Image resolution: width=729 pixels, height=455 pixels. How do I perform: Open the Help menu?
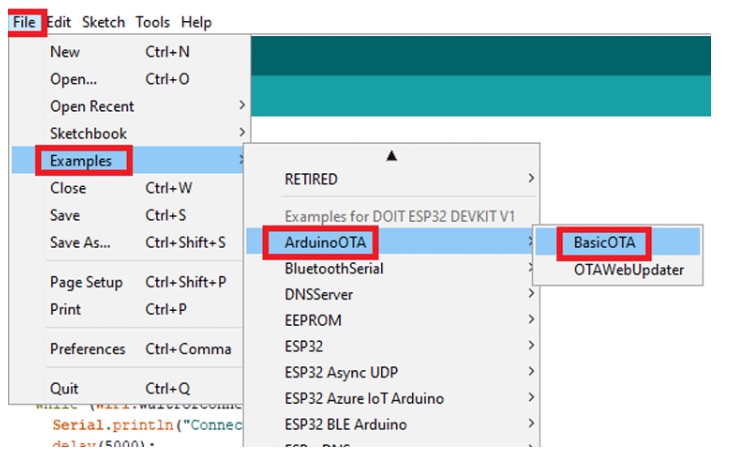point(197,22)
